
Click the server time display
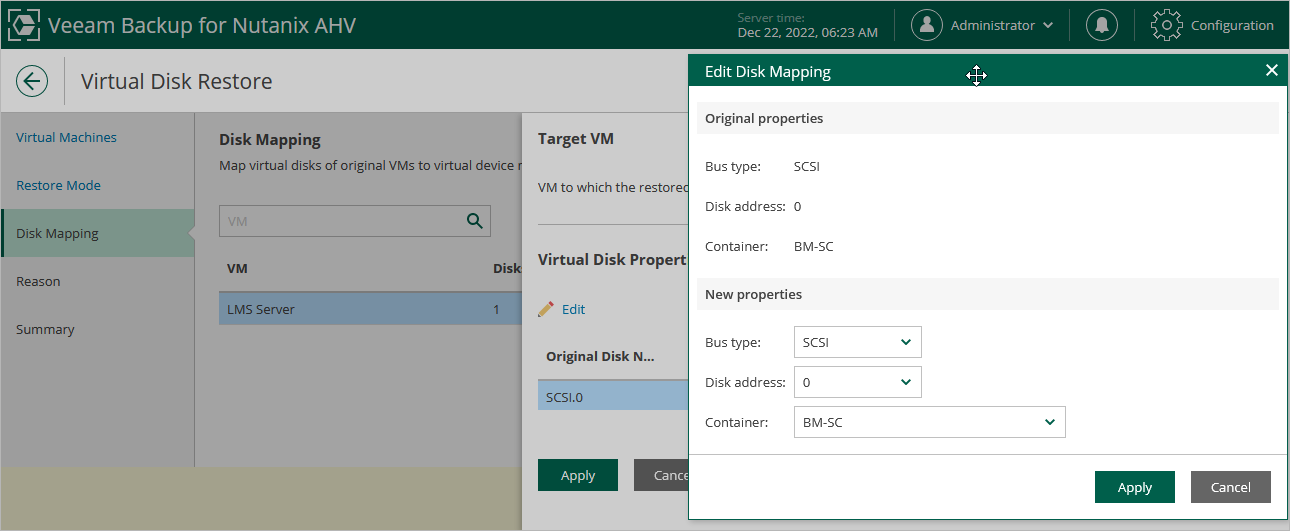click(x=807, y=25)
